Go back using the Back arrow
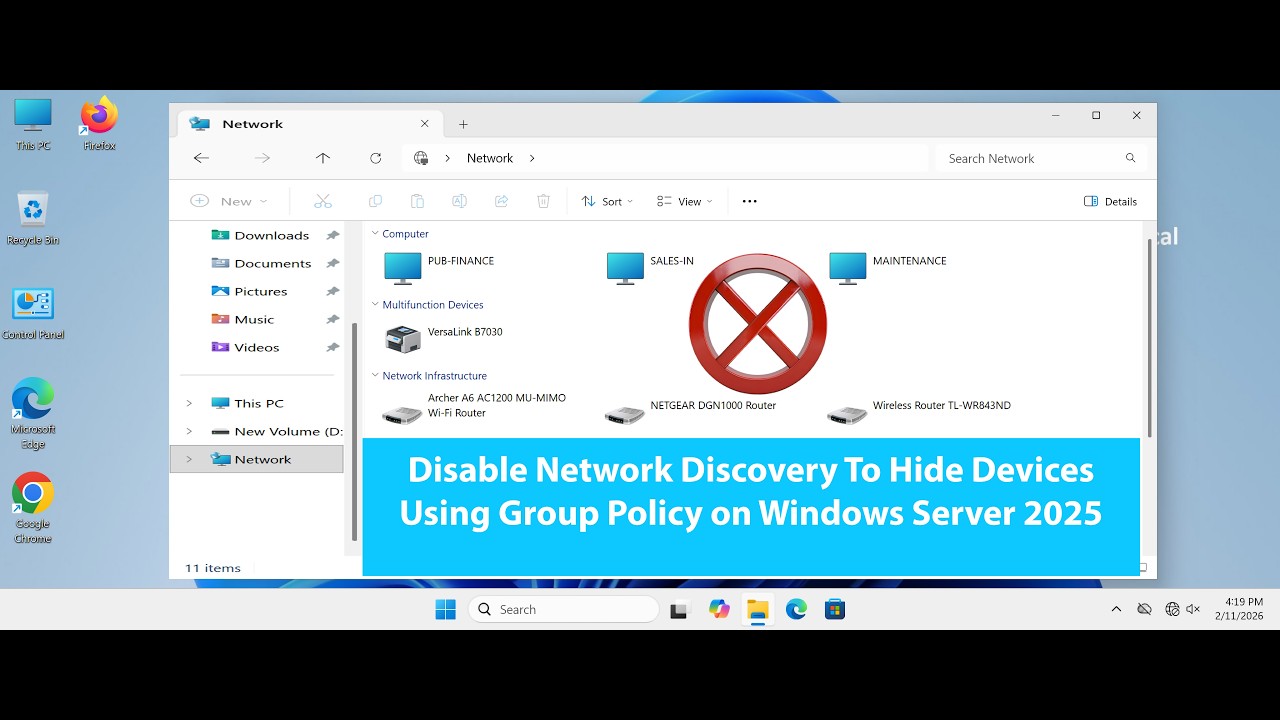1280x720 pixels. coord(201,158)
